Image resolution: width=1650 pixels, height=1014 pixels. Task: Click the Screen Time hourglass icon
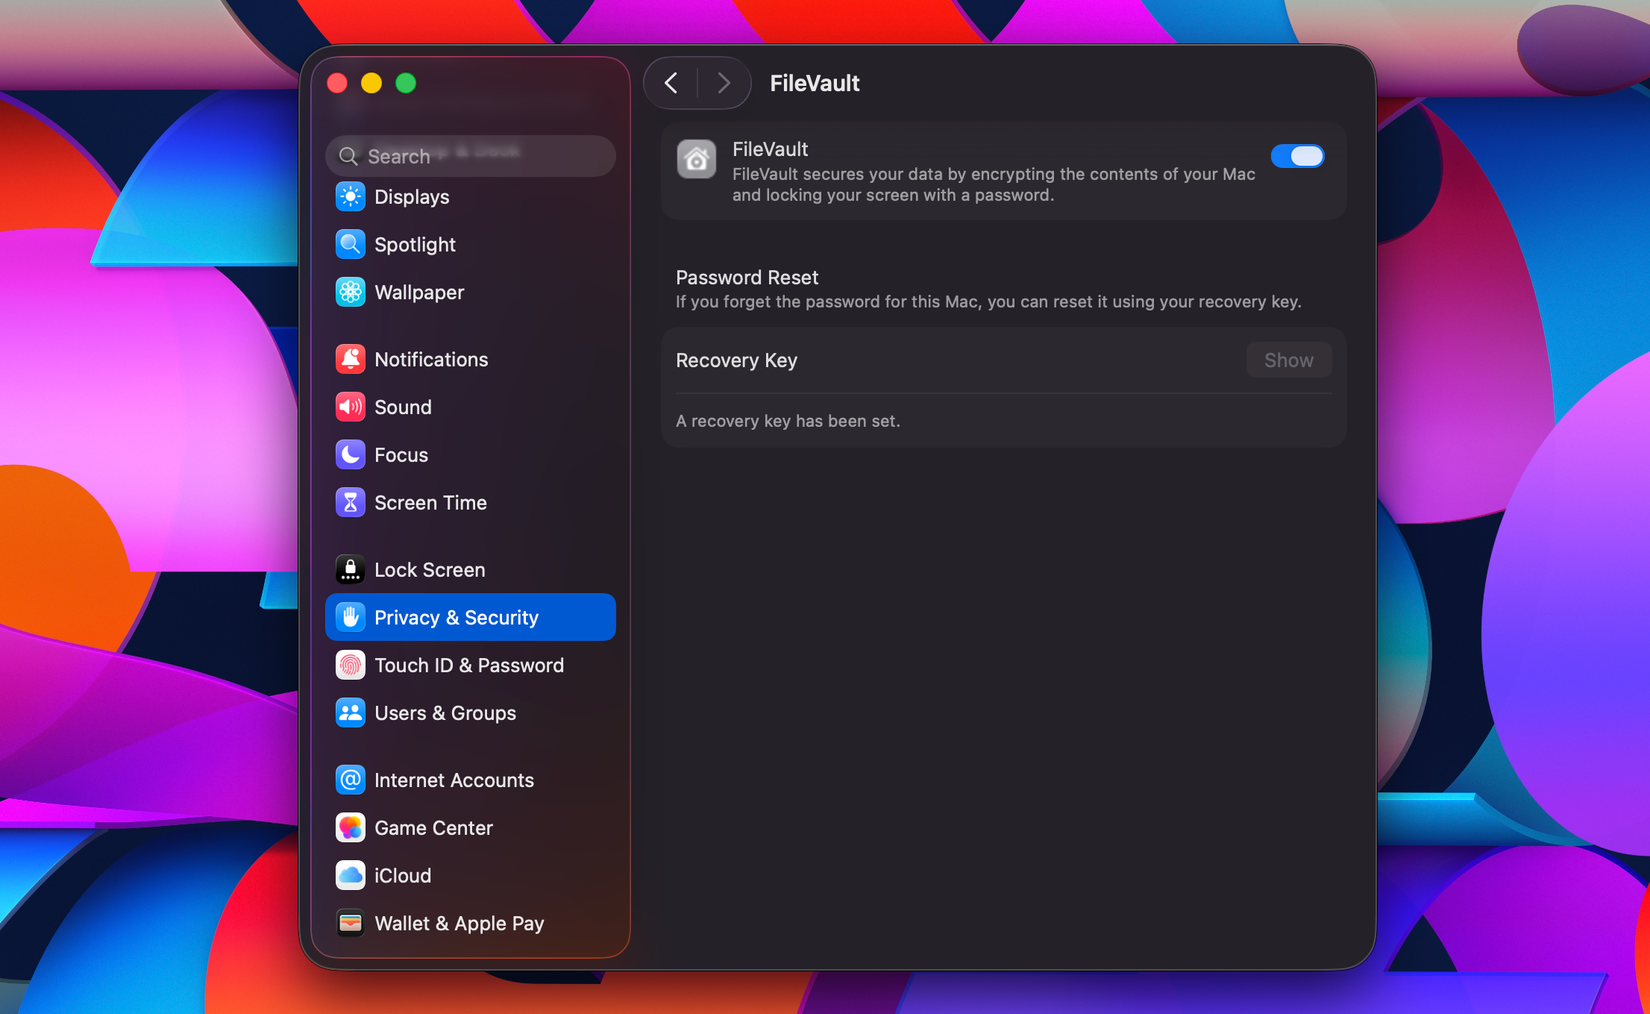[x=350, y=502]
